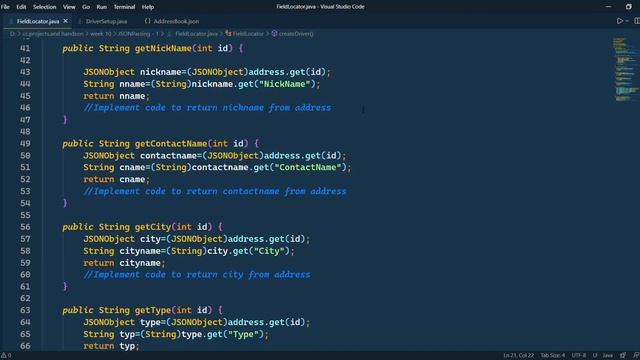Open the Run menu
This screenshot has width=640, height=360.
[x=102, y=7]
